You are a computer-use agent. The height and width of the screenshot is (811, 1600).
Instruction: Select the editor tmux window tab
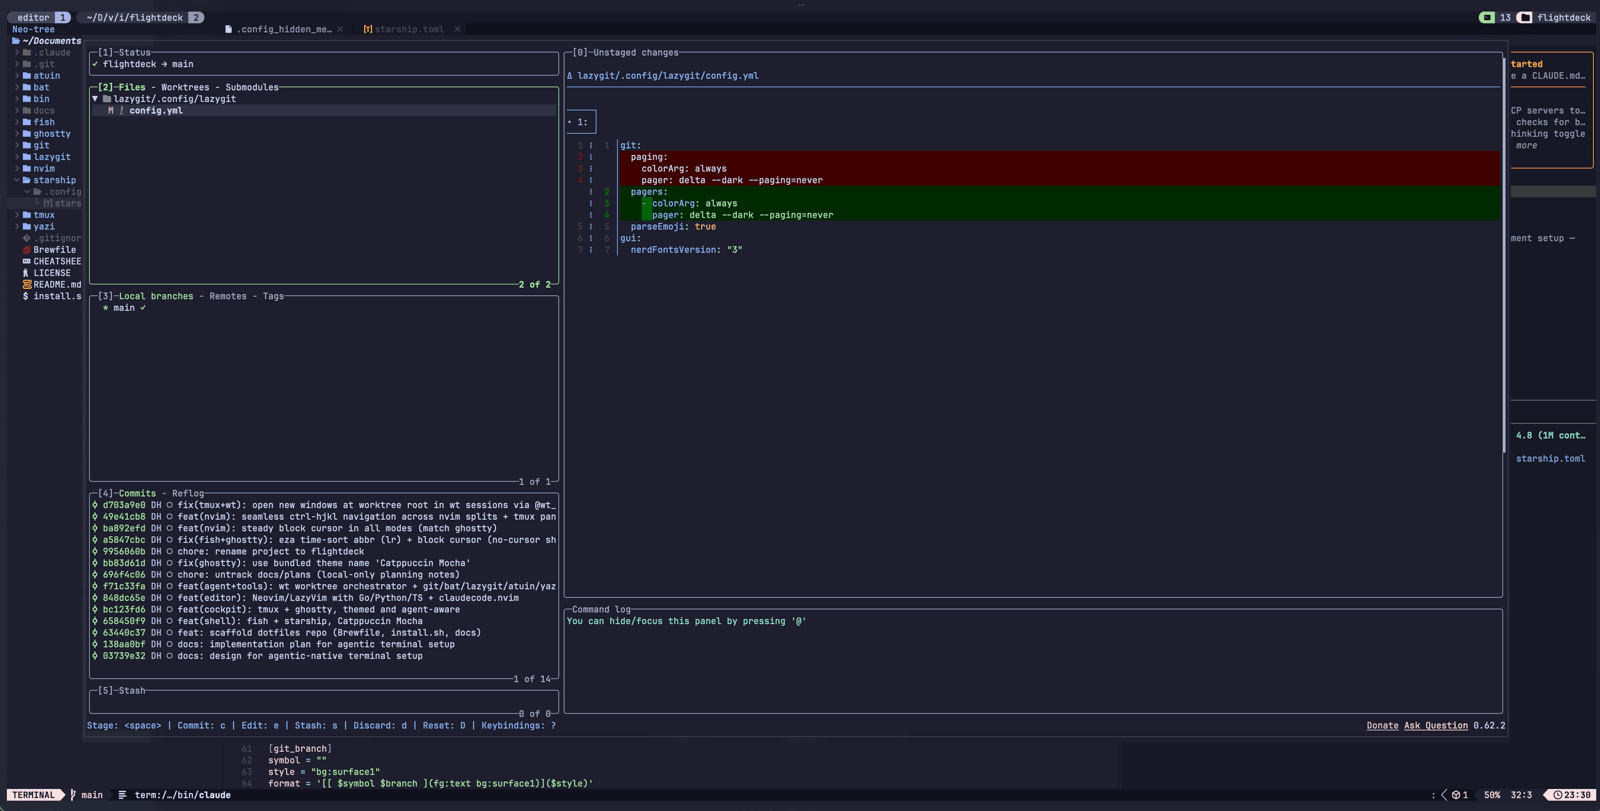(x=40, y=17)
